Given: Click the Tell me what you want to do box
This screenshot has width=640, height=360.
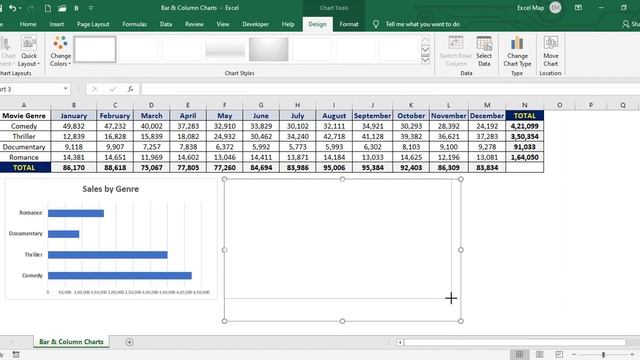Looking at the screenshot, I should [x=422, y=24].
